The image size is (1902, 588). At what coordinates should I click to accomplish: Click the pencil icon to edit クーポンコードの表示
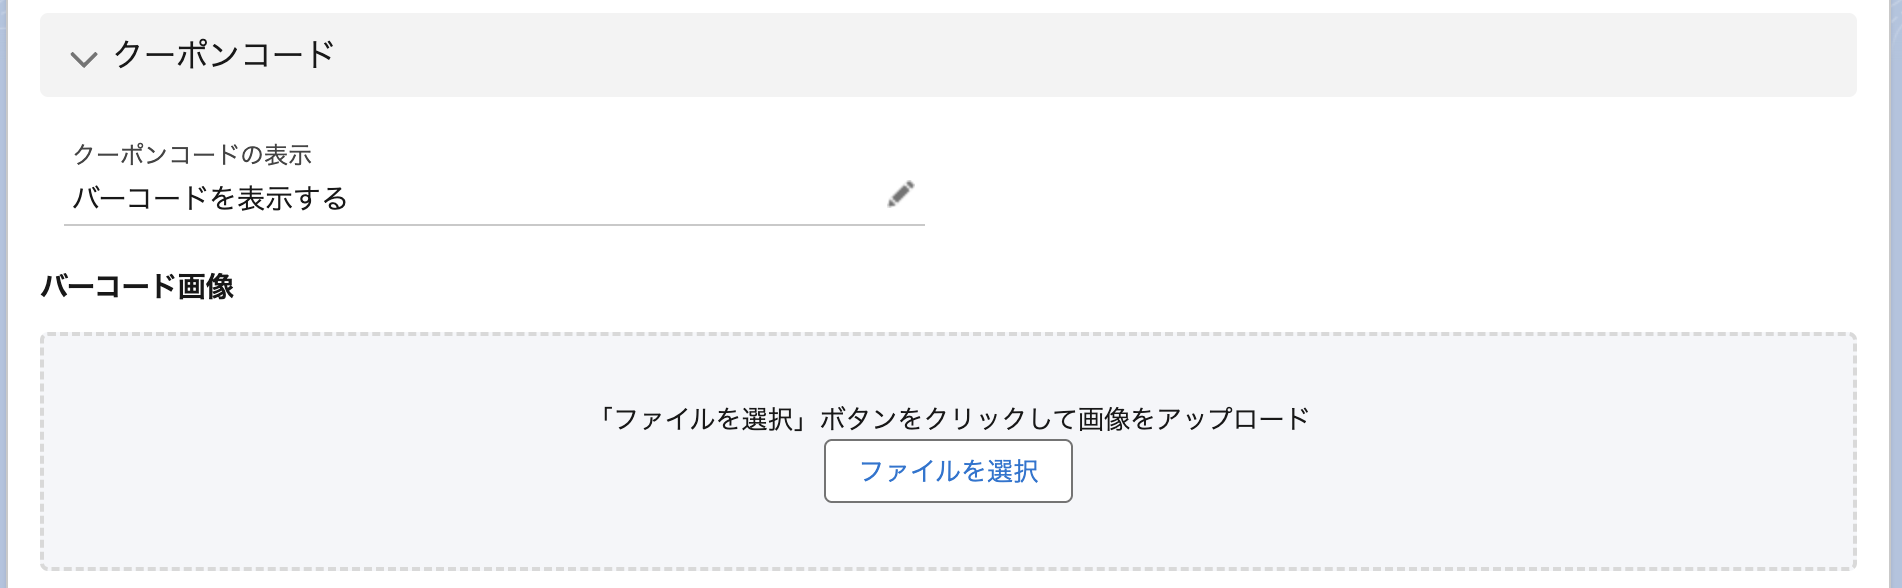pyautogui.click(x=900, y=194)
